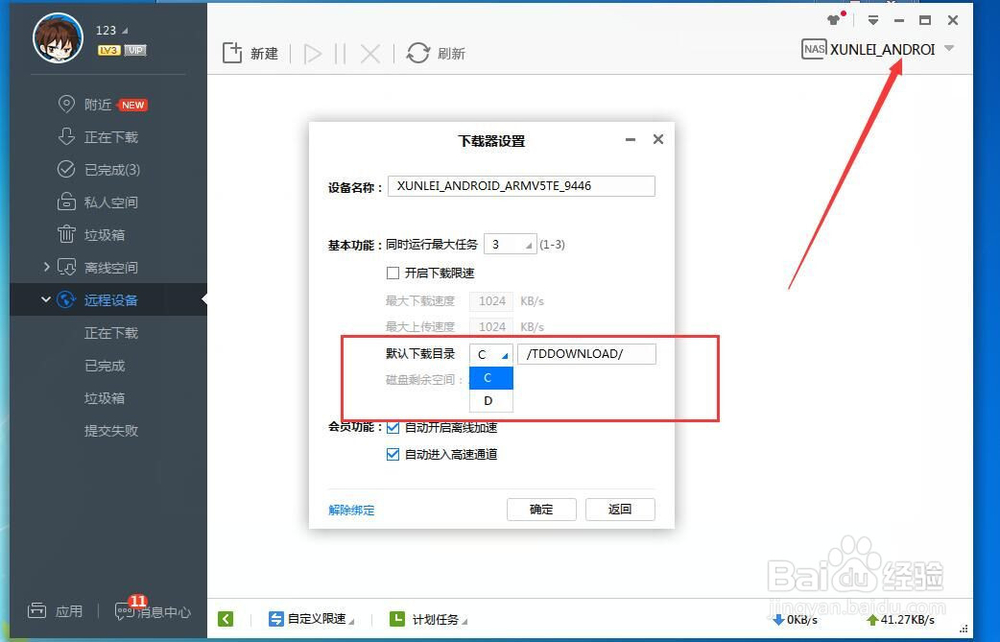1000x642 pixels.
Task: Uncheck 自动进入高速通道 checkbox
Action: pyautogui.click(x=393, y=455)
